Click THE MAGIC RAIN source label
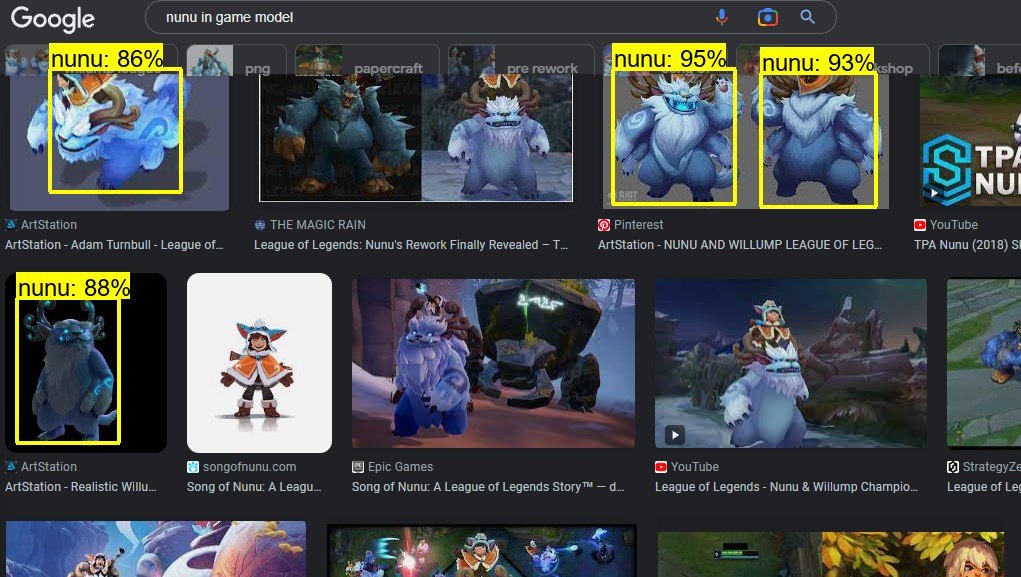The width and height of the screenshot is (1021, 577). pos(318,225)
